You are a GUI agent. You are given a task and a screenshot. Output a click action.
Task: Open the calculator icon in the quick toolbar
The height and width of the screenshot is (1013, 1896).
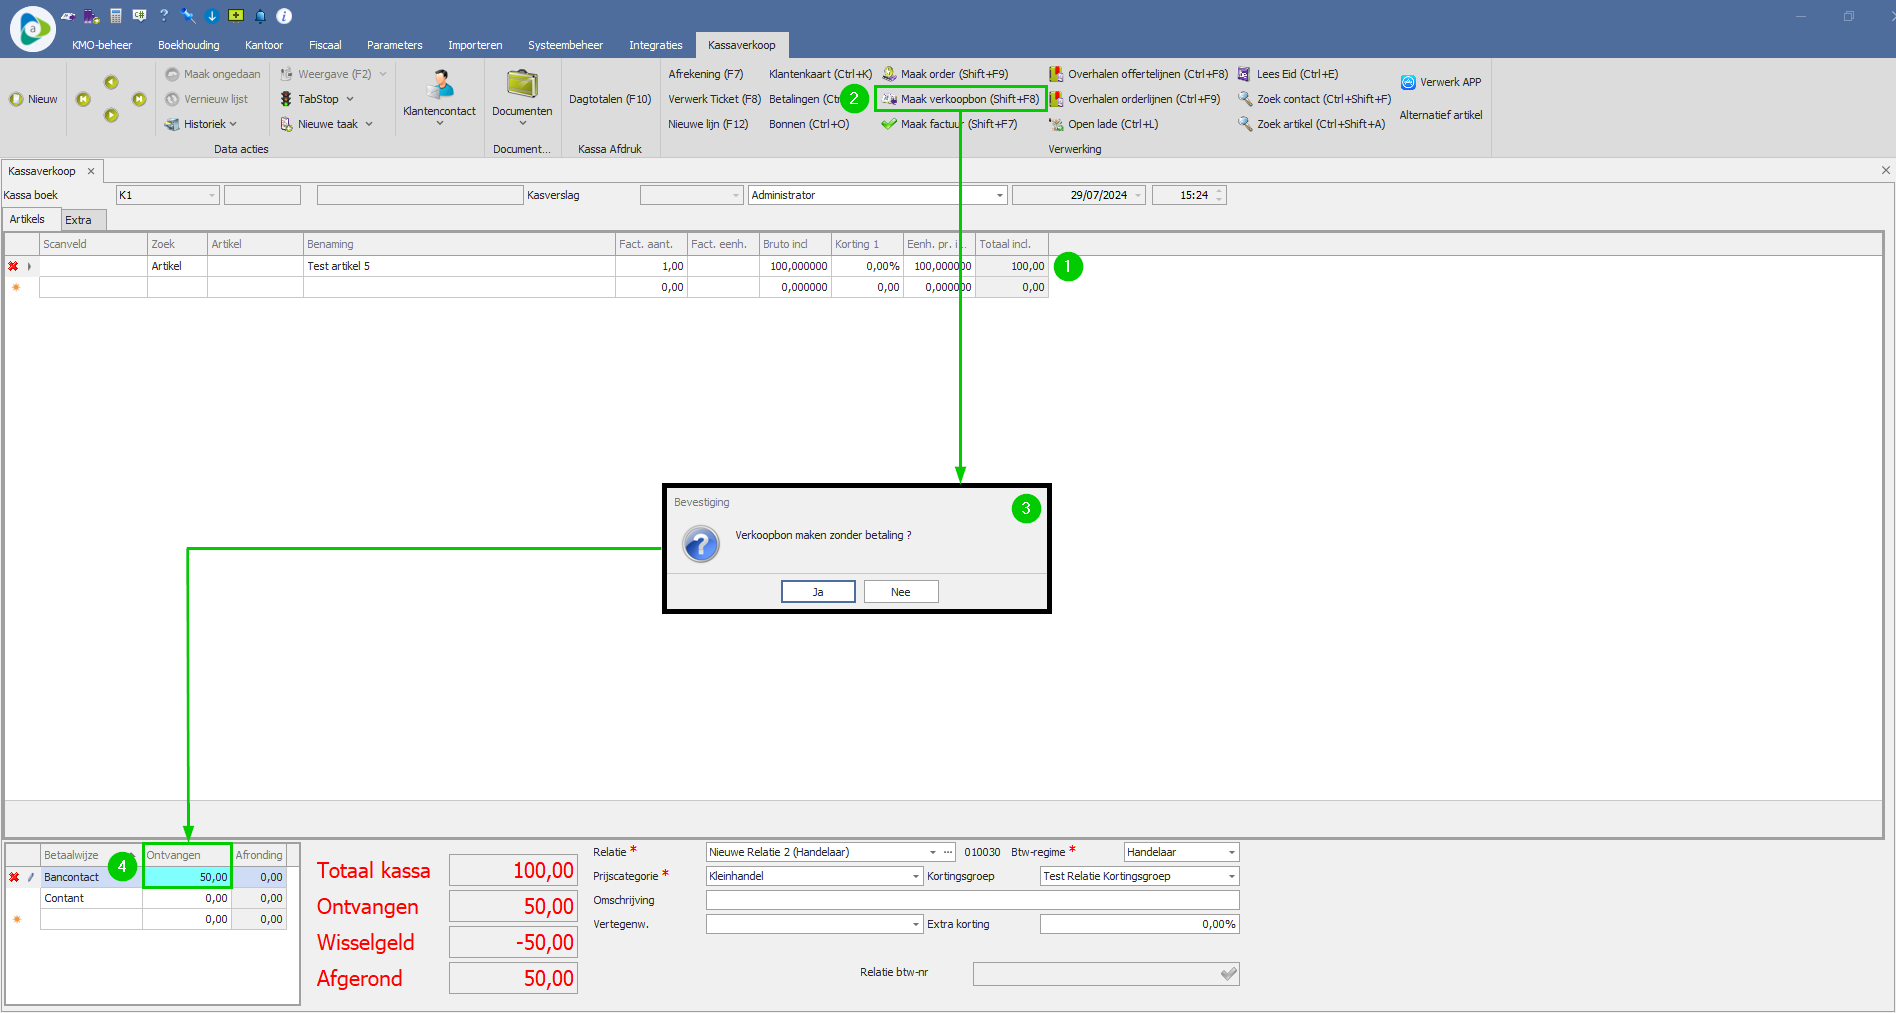[116, 16]
